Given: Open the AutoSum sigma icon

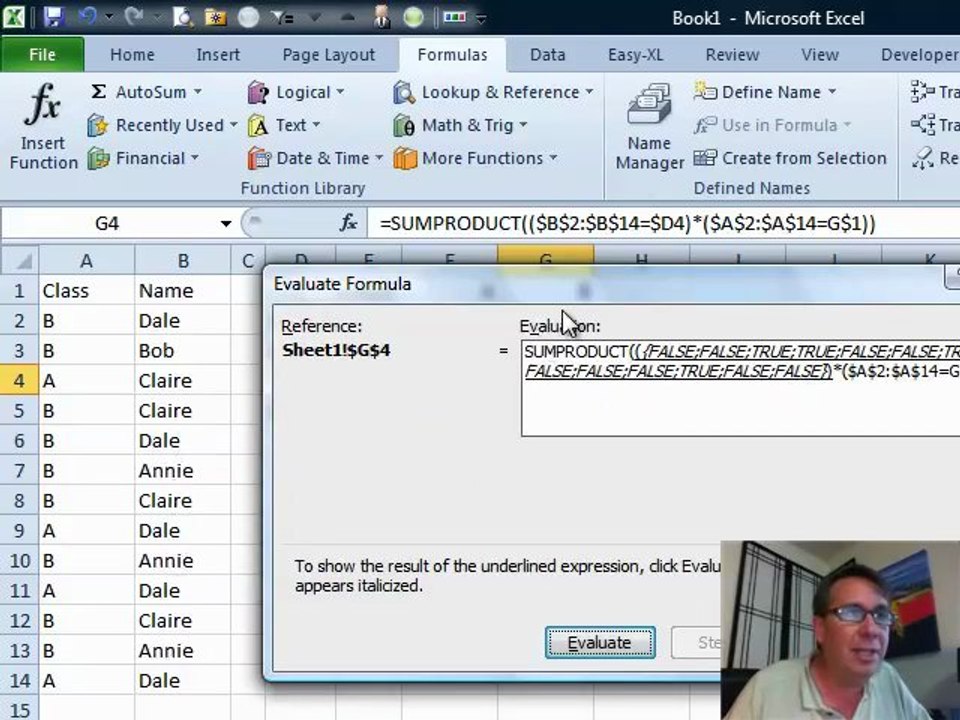Looking at the screenshot, I should click(x=98, y=92).
